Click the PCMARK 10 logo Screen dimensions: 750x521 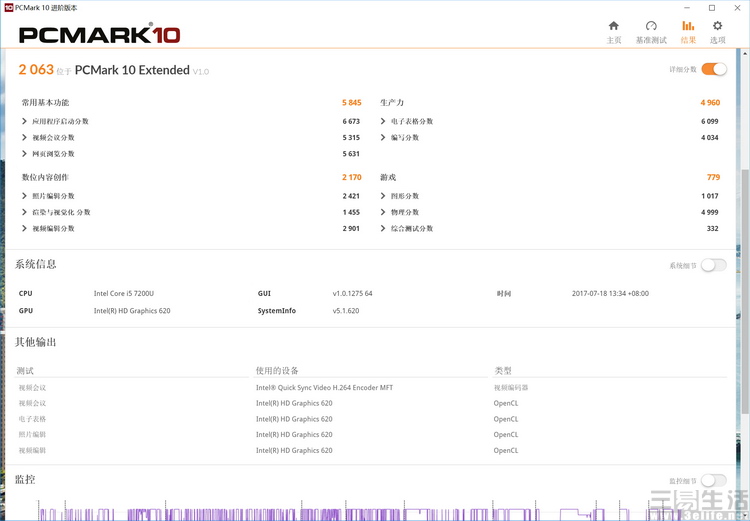tap(99, 34)
